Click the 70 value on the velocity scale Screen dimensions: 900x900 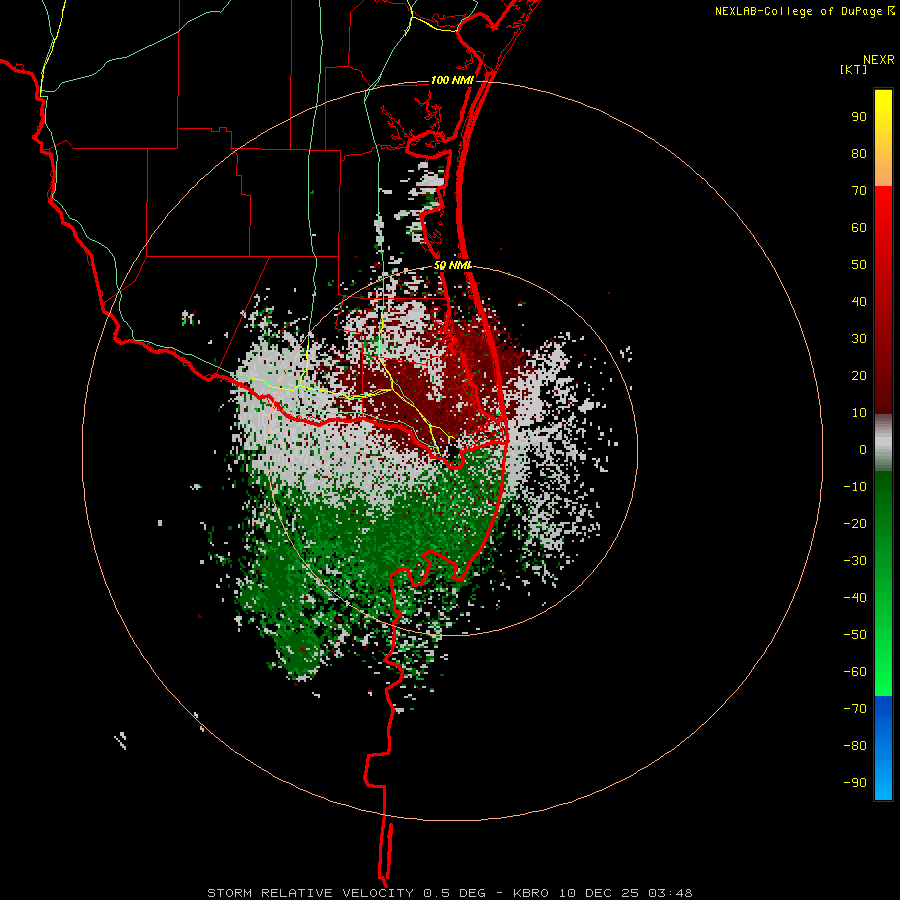(859, 191)
